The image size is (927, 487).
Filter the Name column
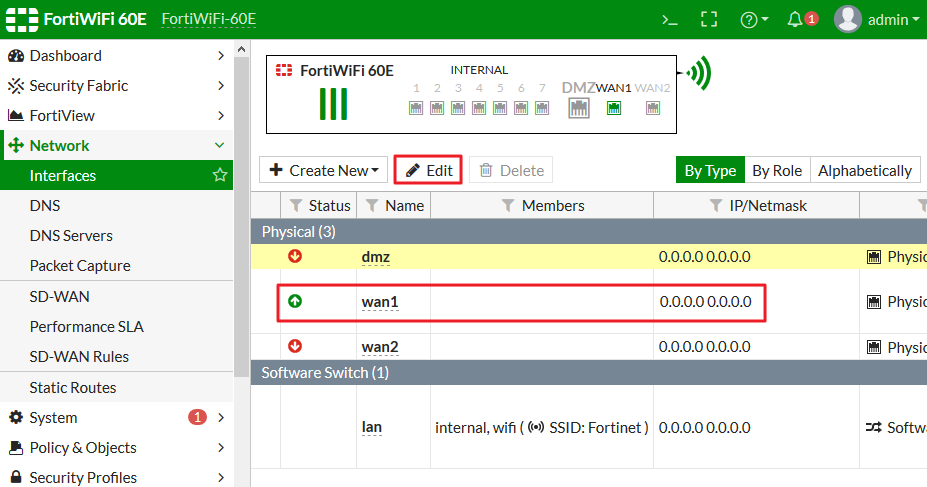coord(372,205)
